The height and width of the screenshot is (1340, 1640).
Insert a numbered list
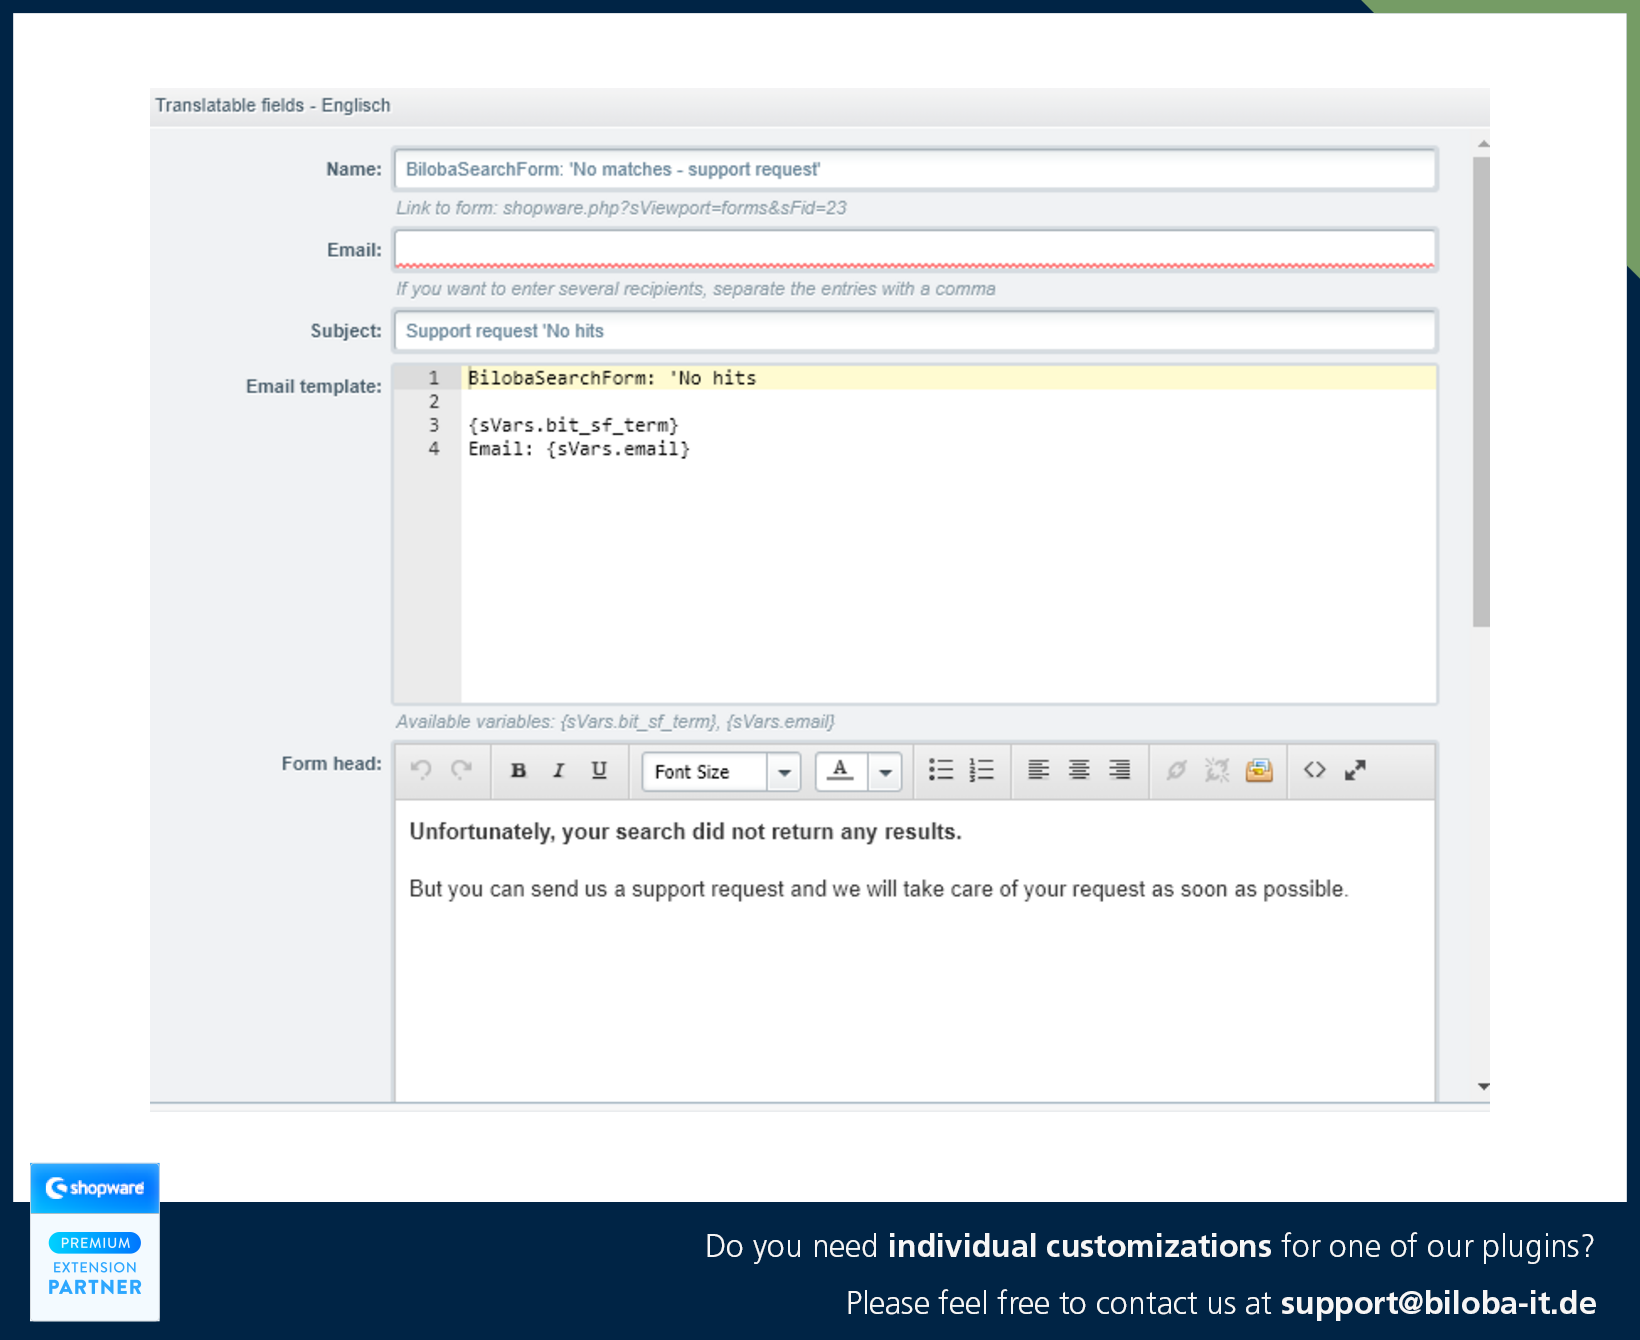tap(981, 770)
